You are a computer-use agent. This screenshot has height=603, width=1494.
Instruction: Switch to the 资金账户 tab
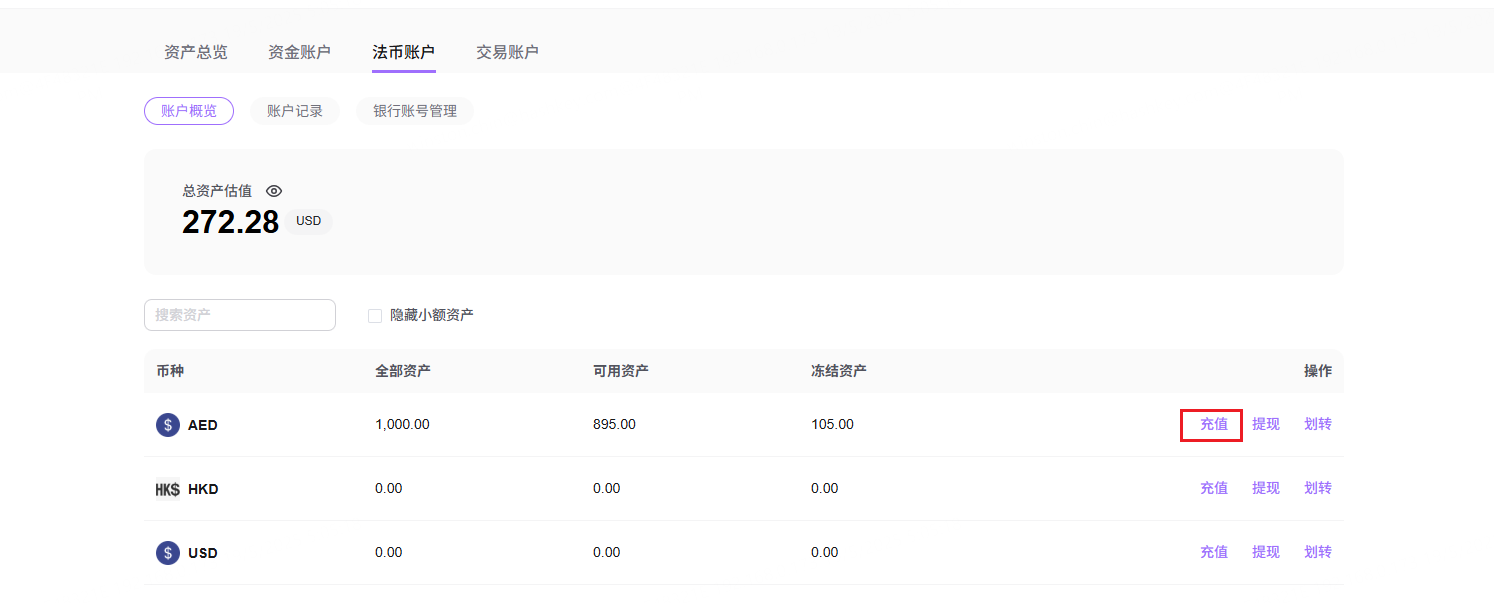(x=299, y=52)
